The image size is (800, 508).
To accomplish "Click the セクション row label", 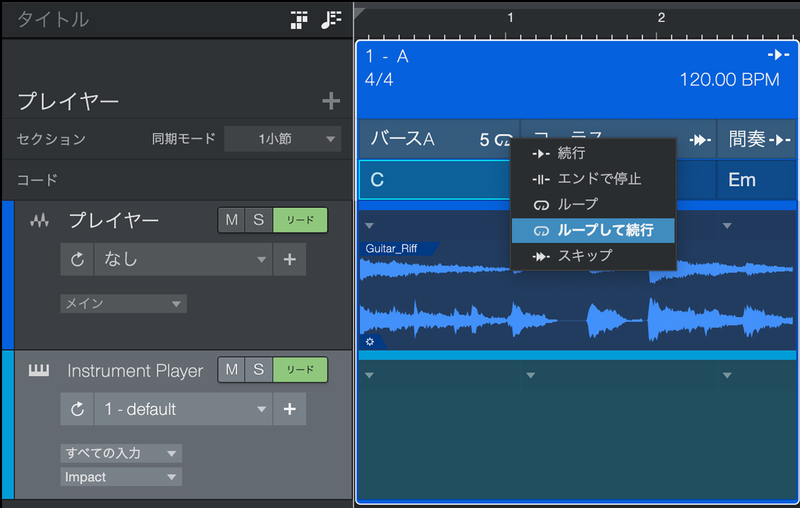I will pyautogui.click(x=51, y=139).
